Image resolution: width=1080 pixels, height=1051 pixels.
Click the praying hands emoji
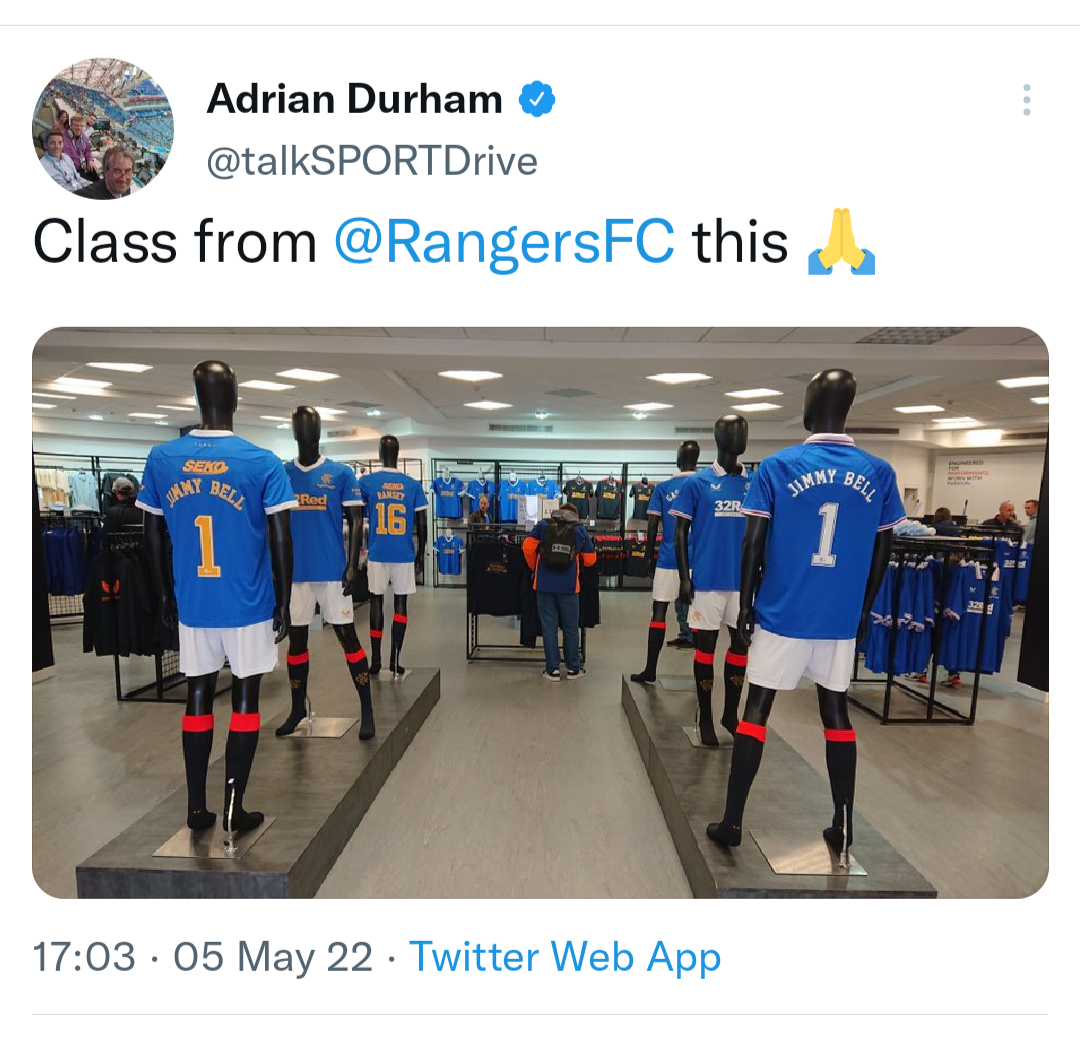coord(841,242)
